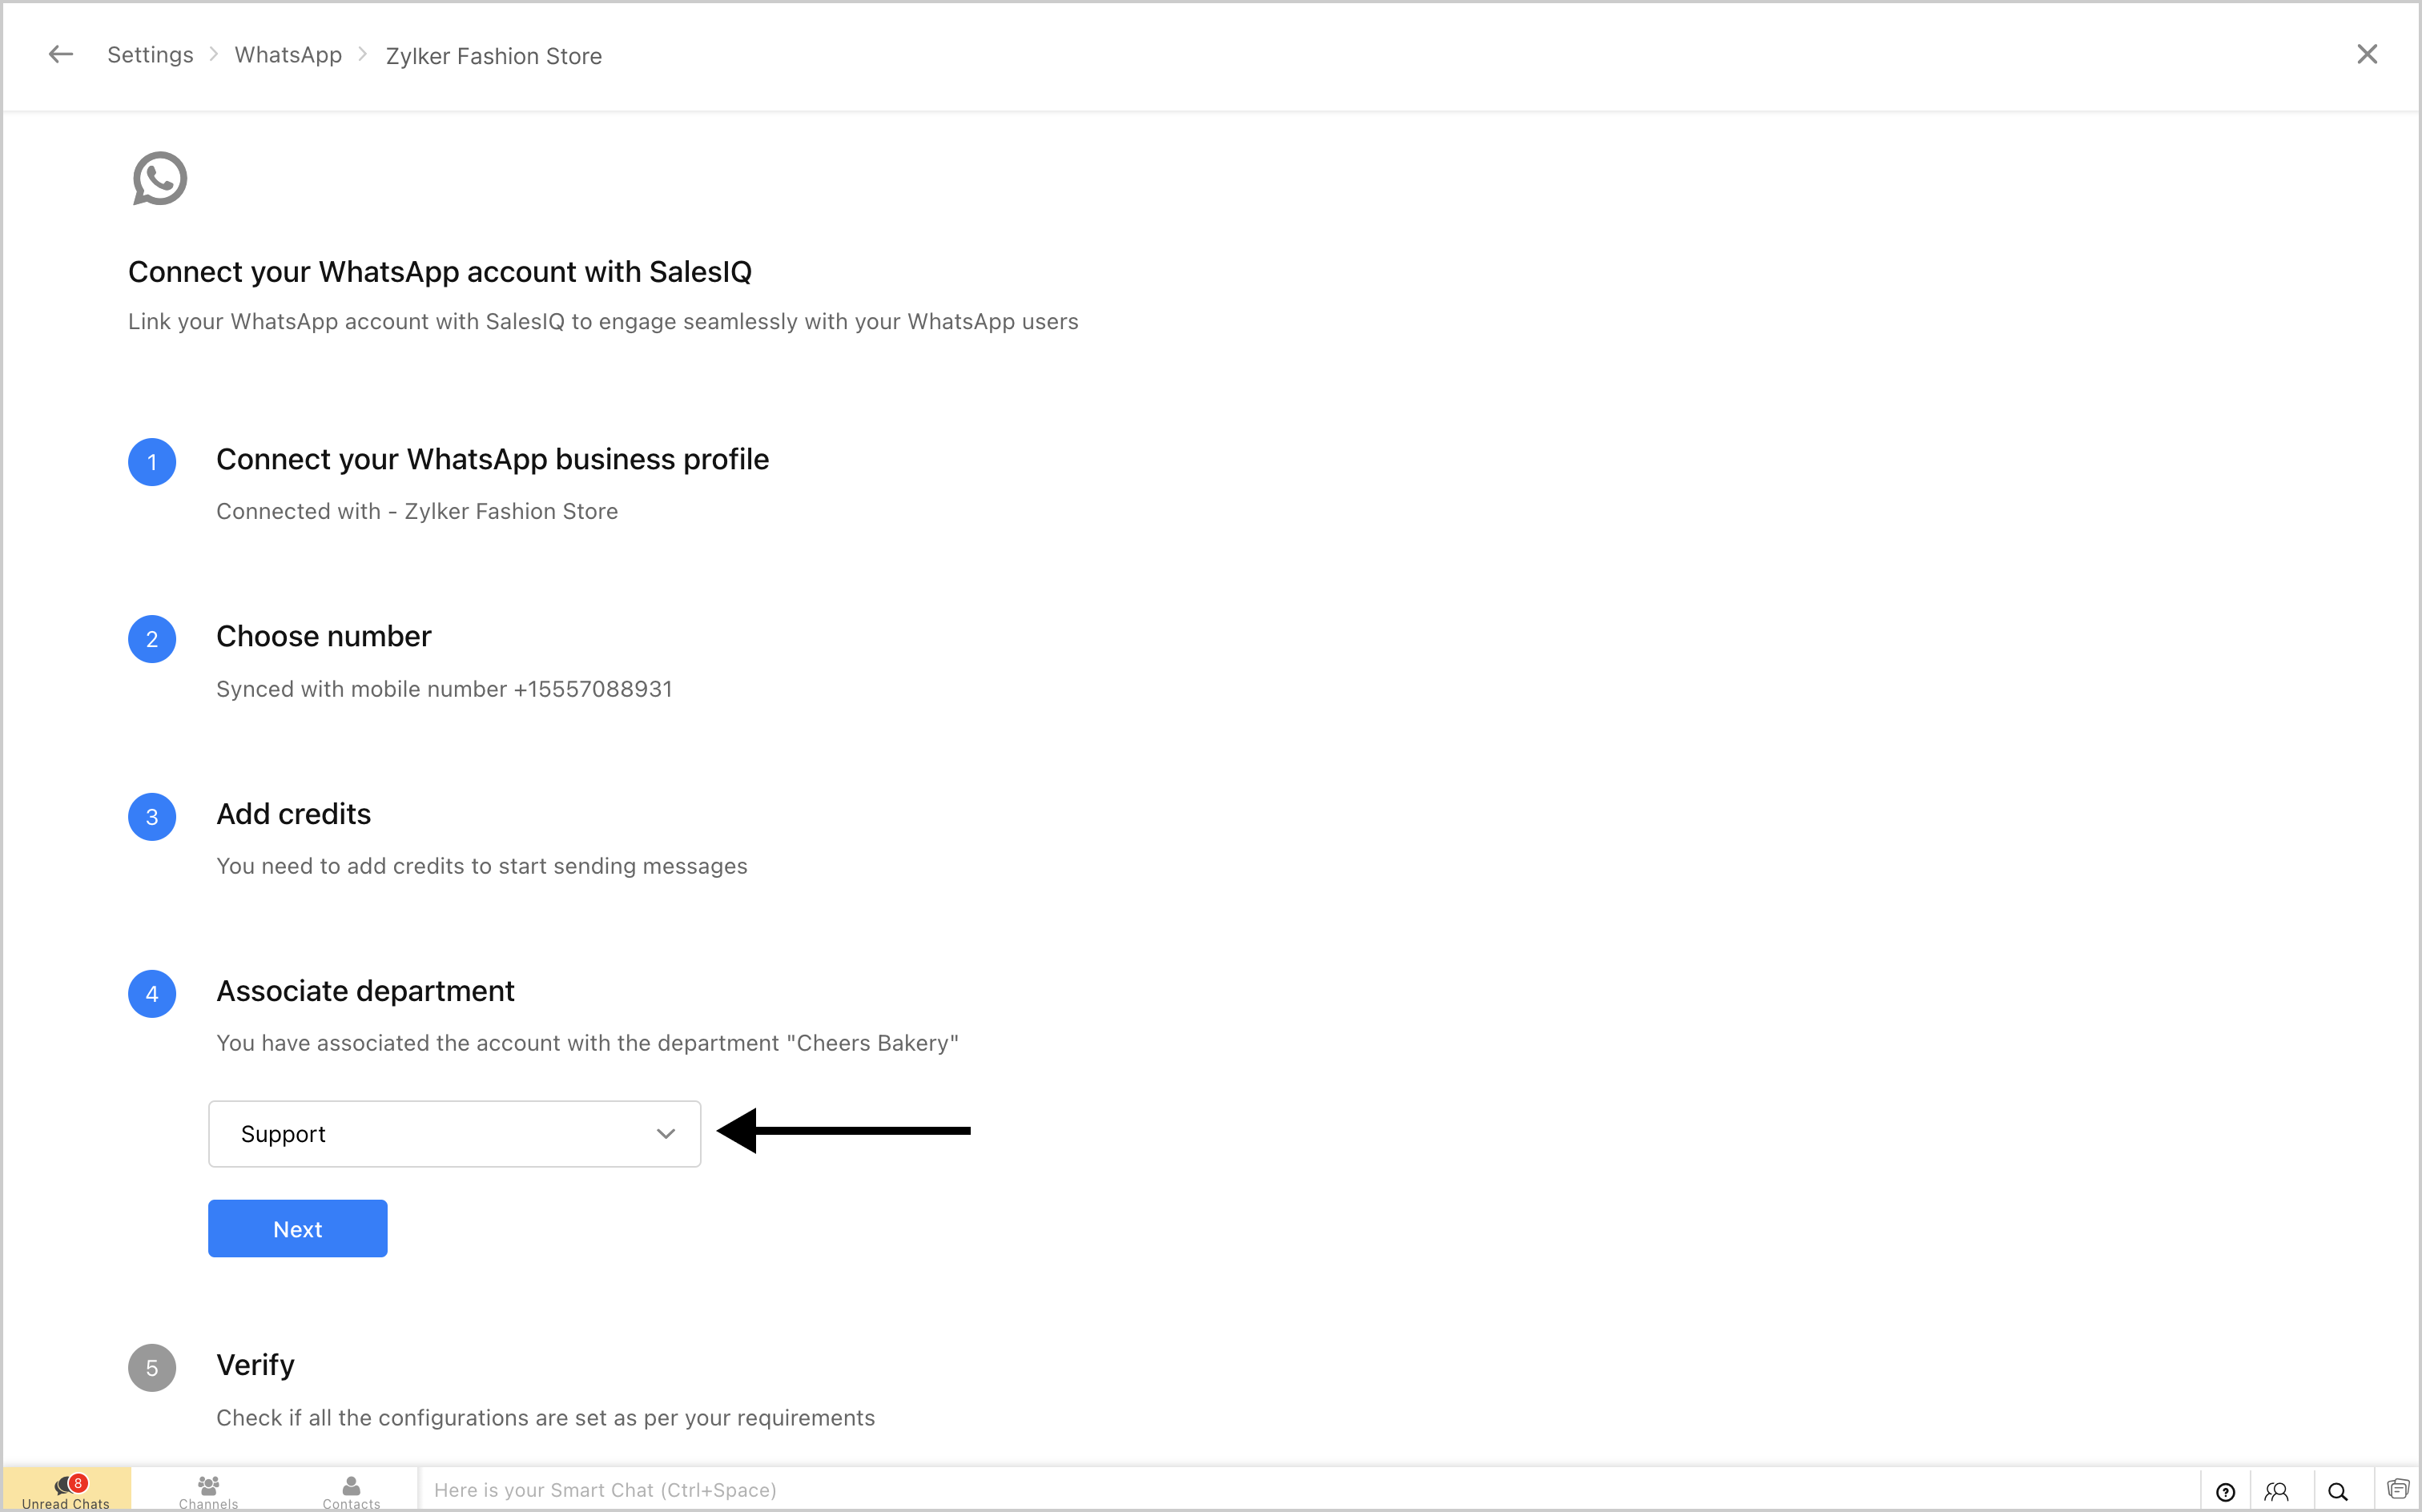2422x1512 pixels.
Task: Go to Settings in breadcrumb
Action: pos(150,55)
